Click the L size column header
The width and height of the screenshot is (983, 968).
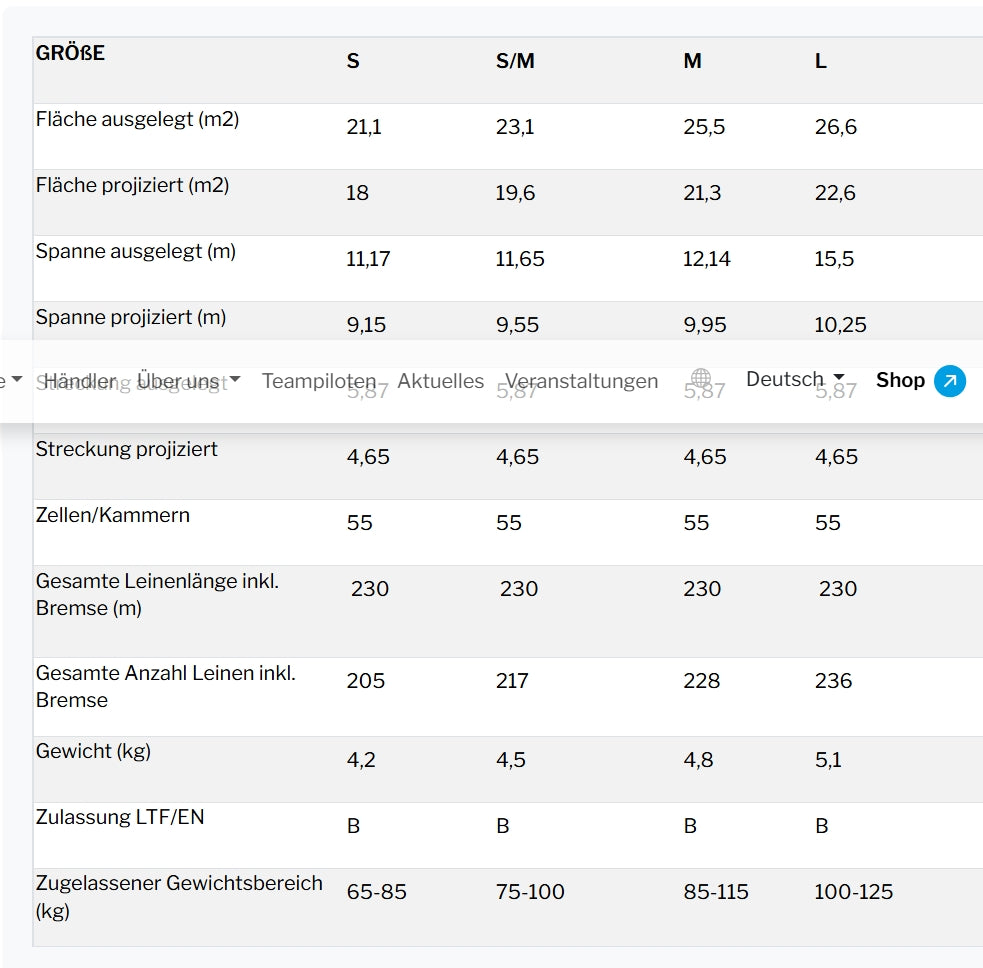[x=821, y=62]
